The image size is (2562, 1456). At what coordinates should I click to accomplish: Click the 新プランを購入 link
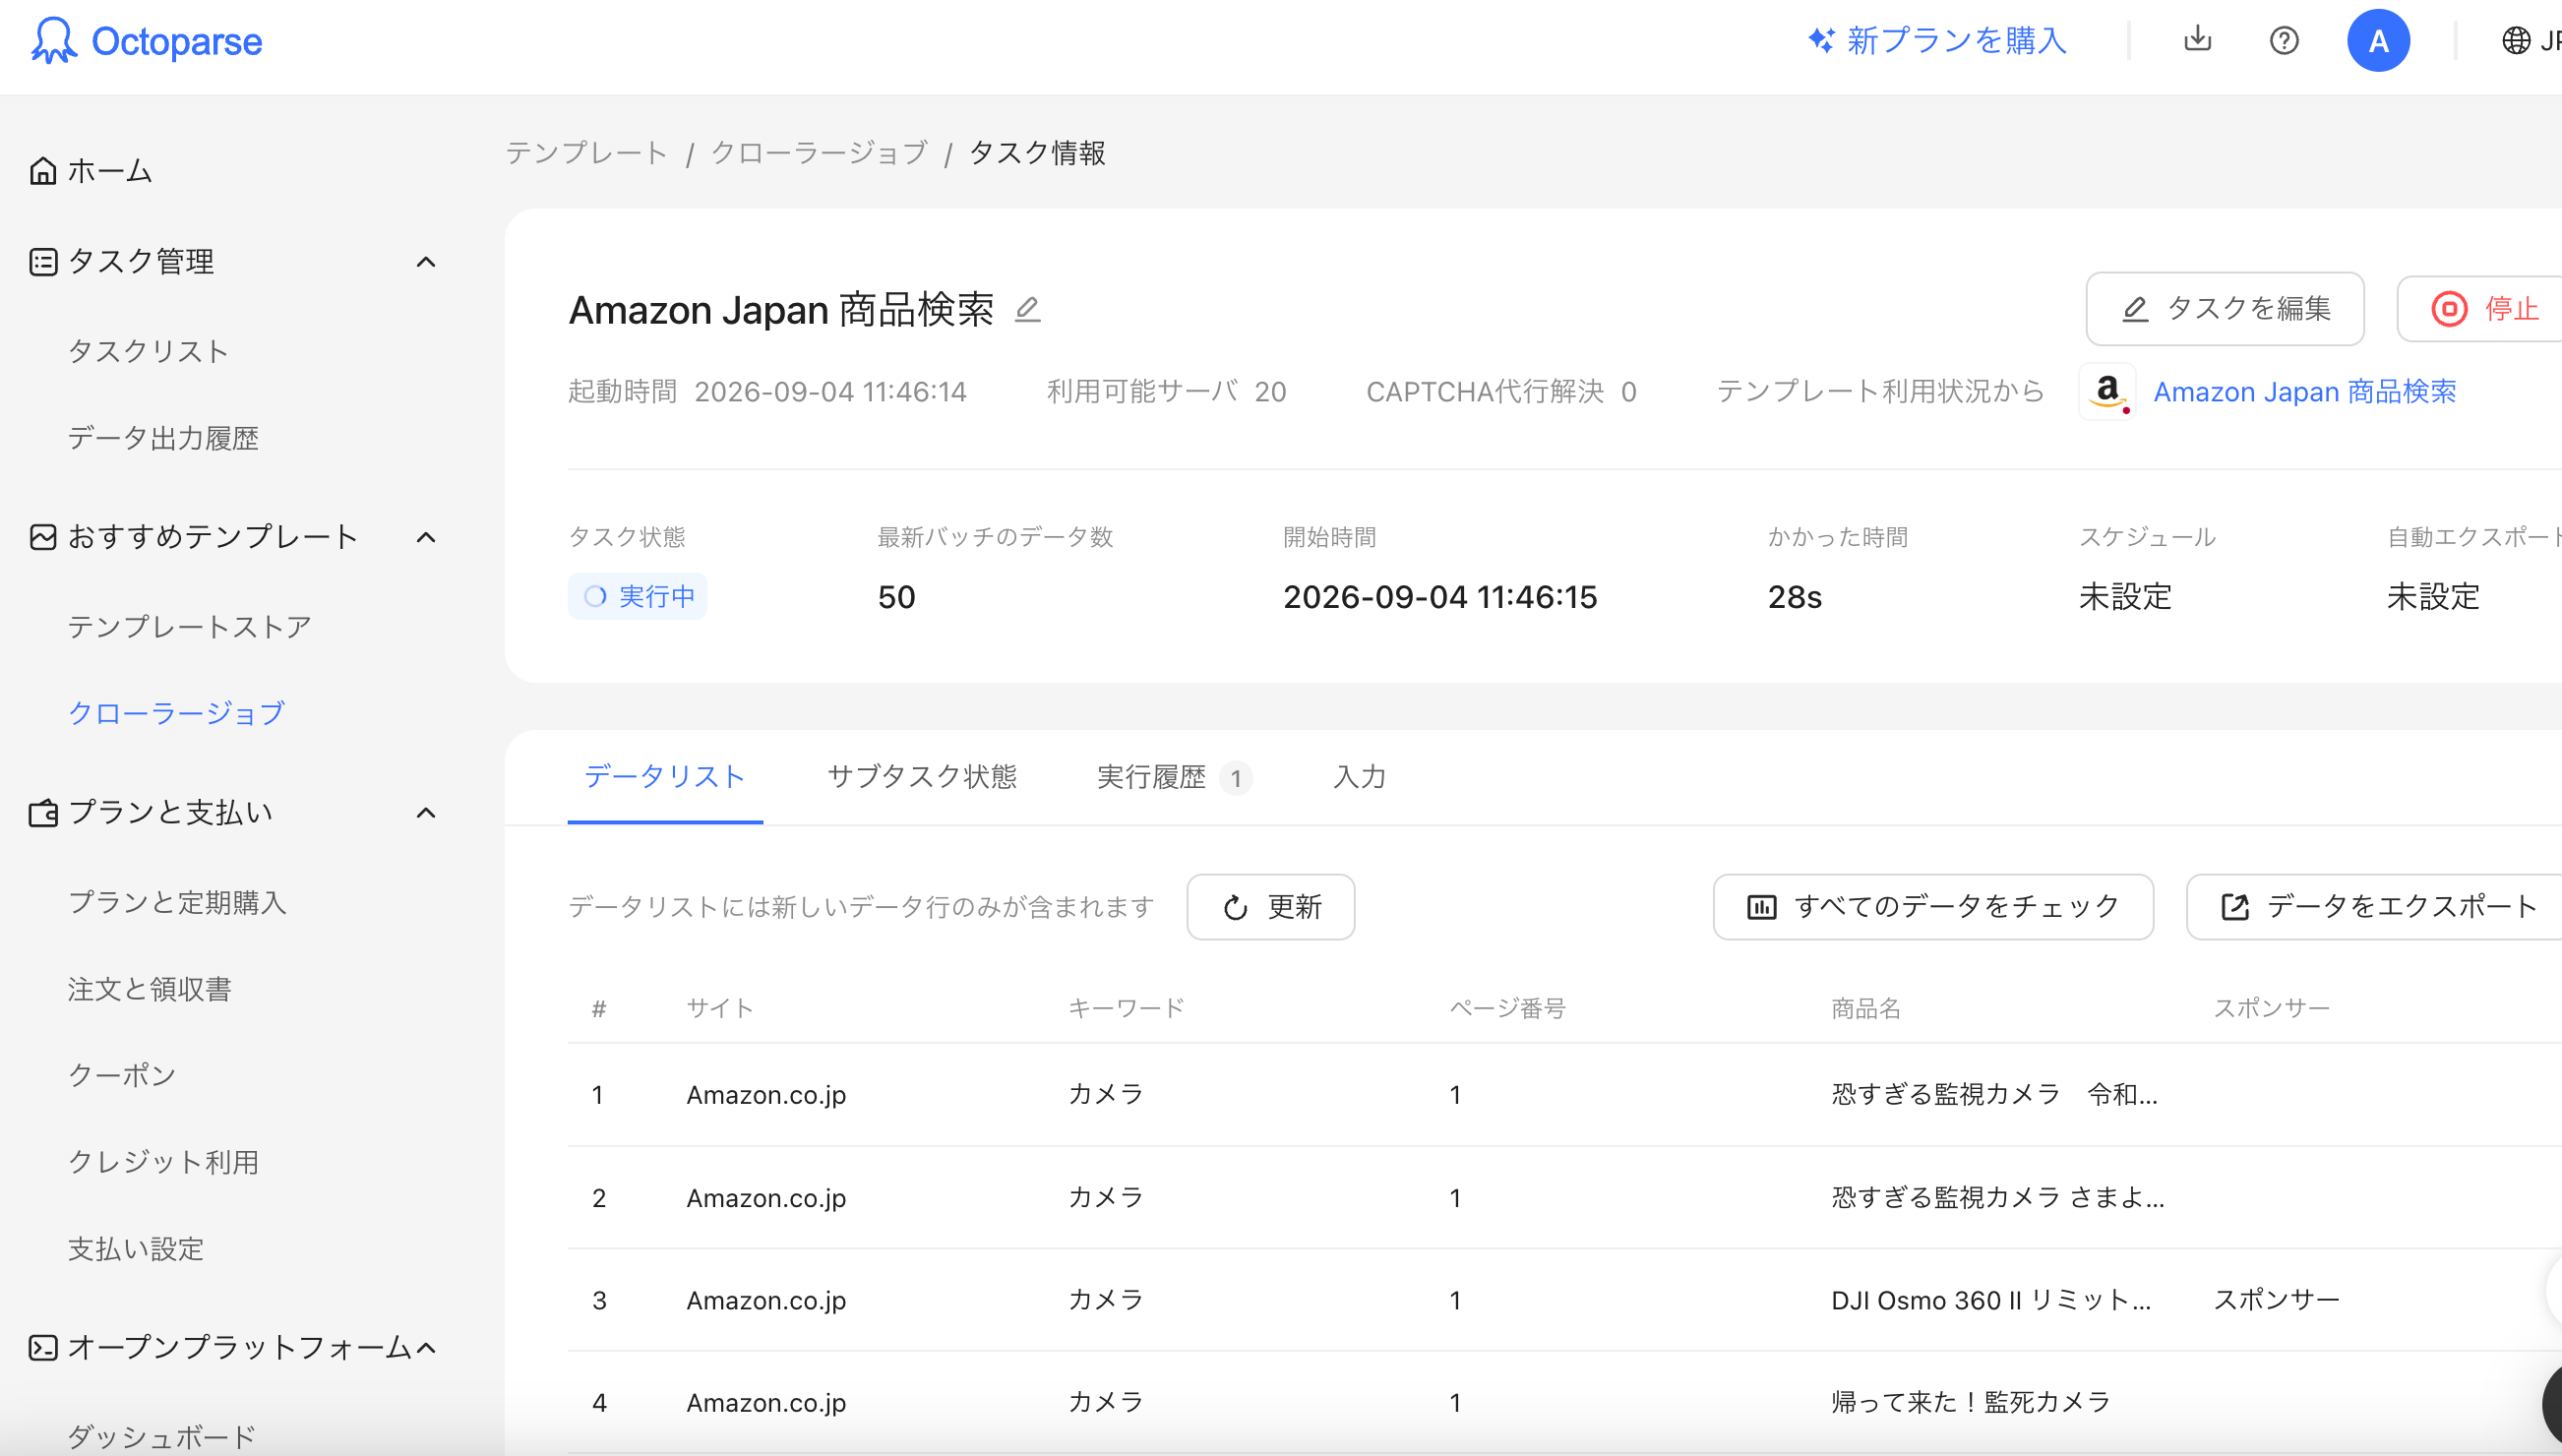1956,41
